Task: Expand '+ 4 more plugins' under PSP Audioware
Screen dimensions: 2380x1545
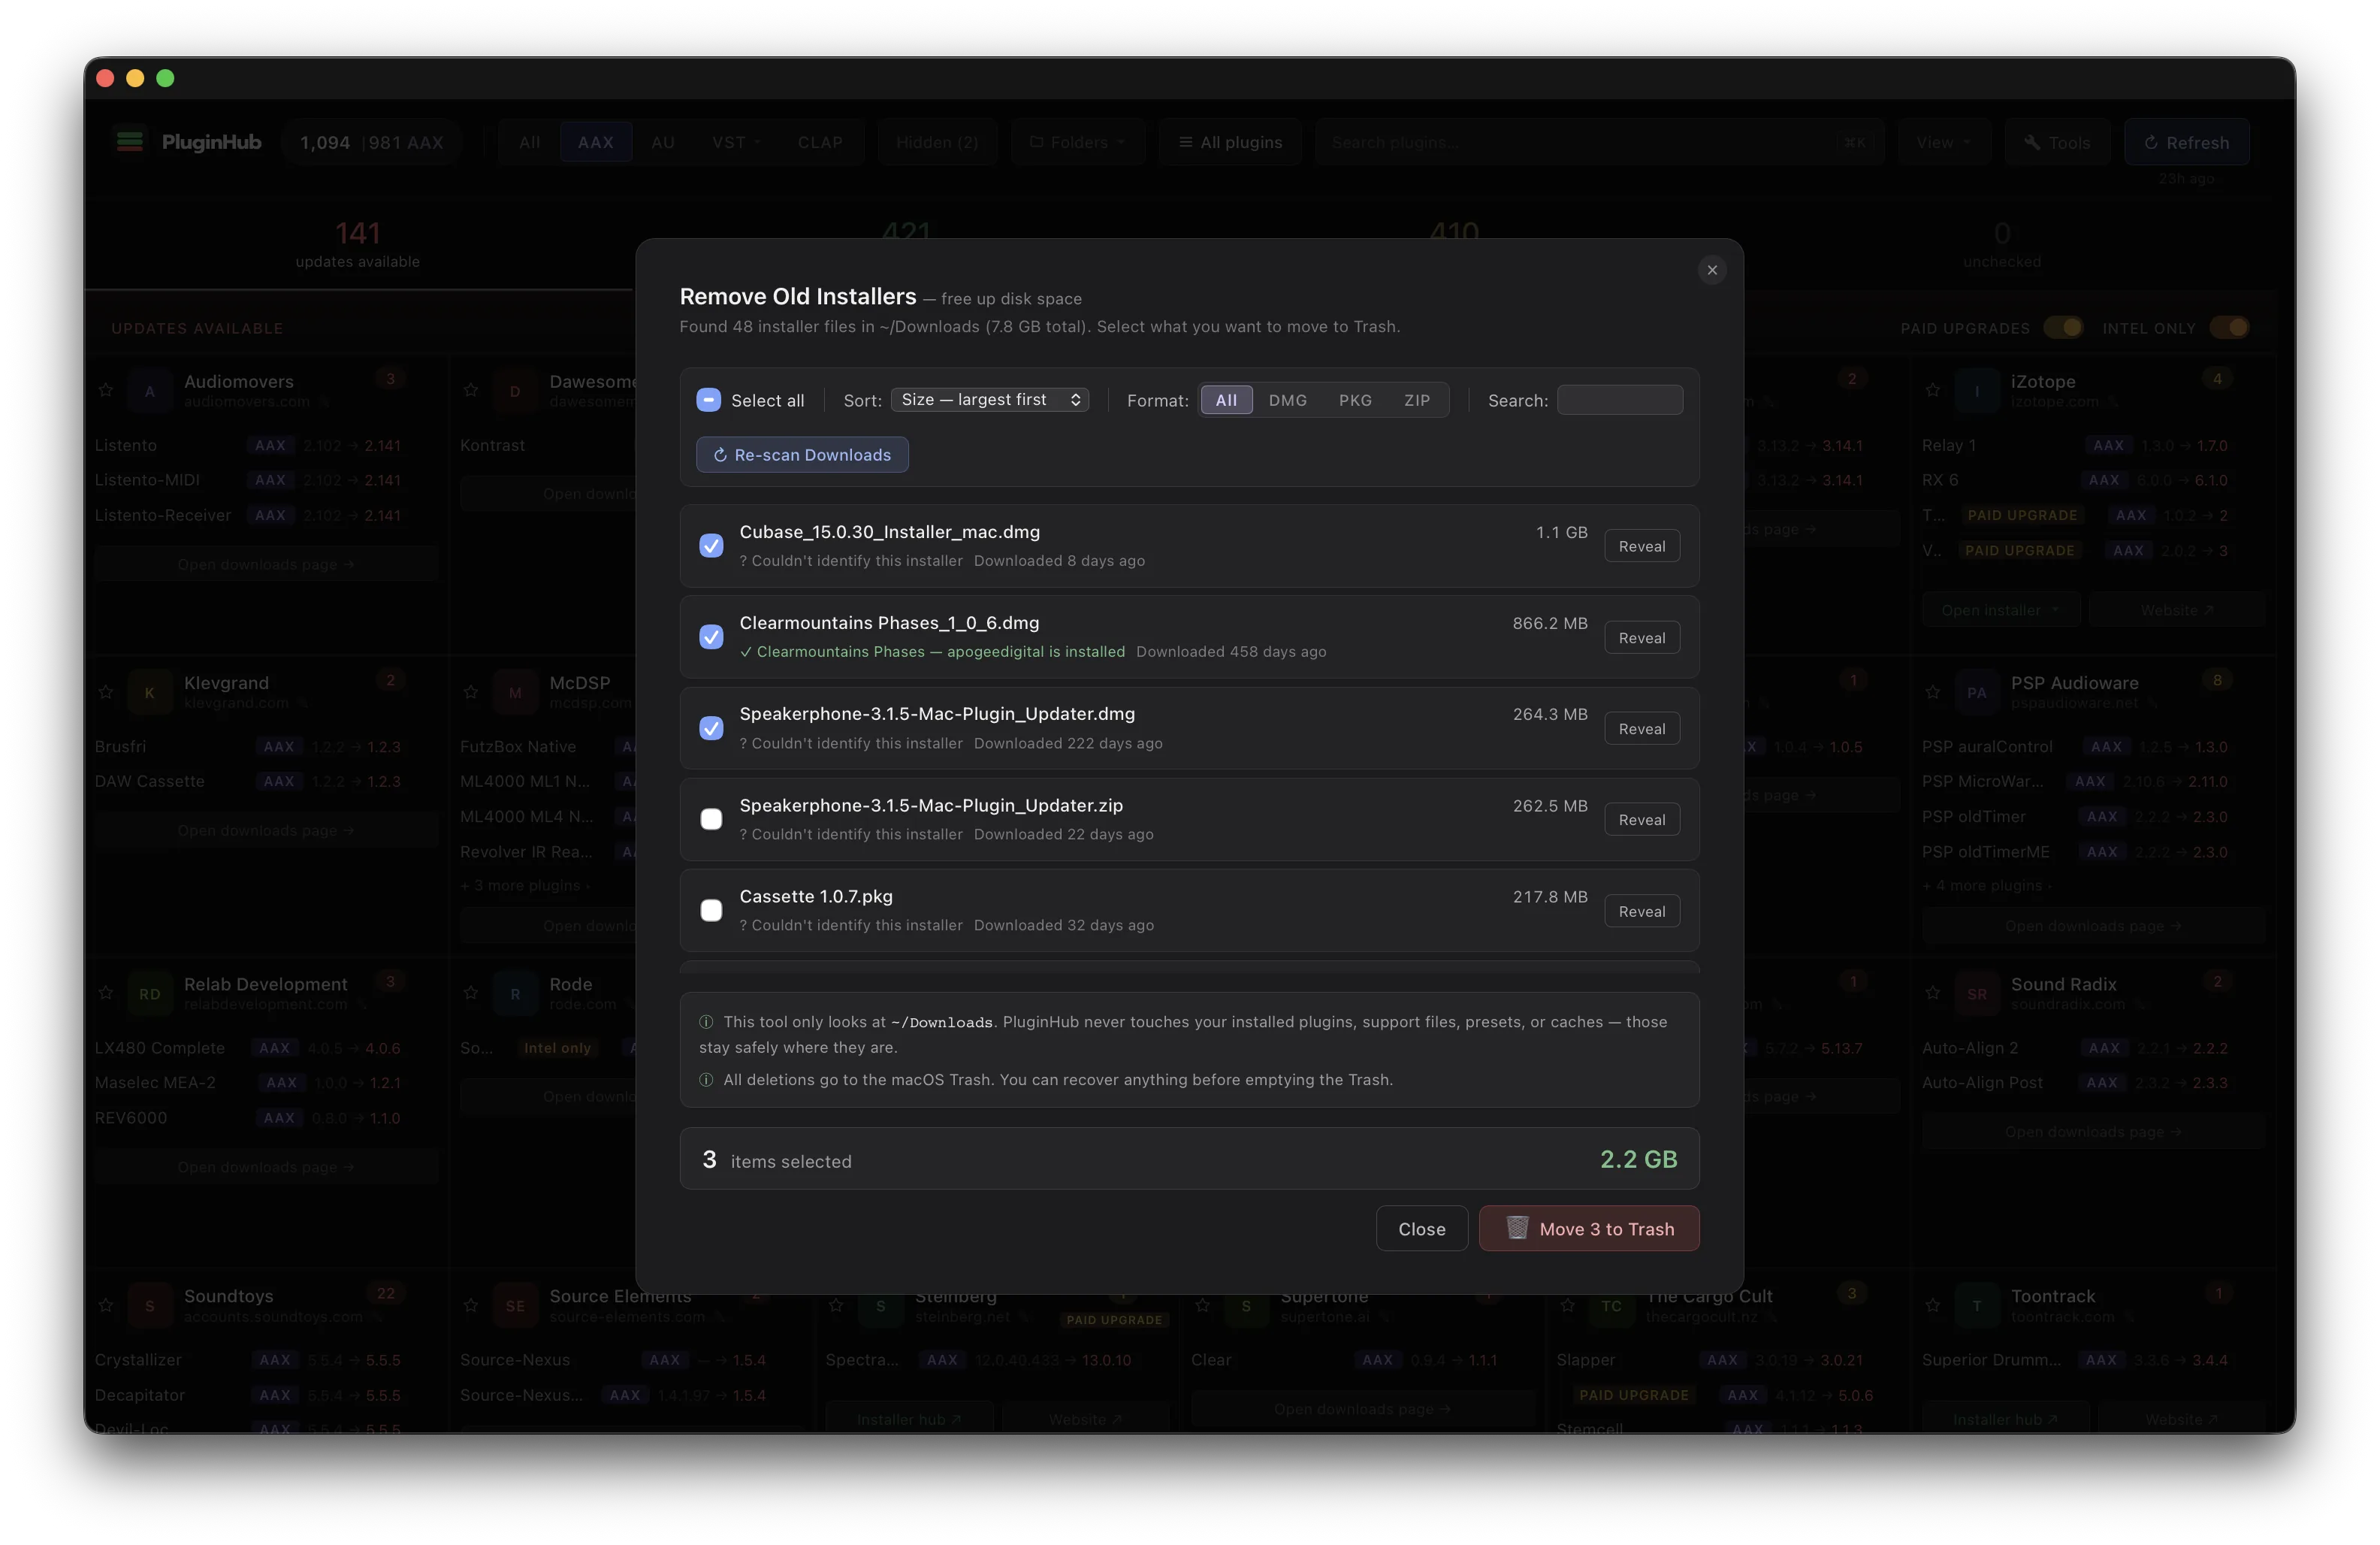Action: click(x=1986, y=885)
